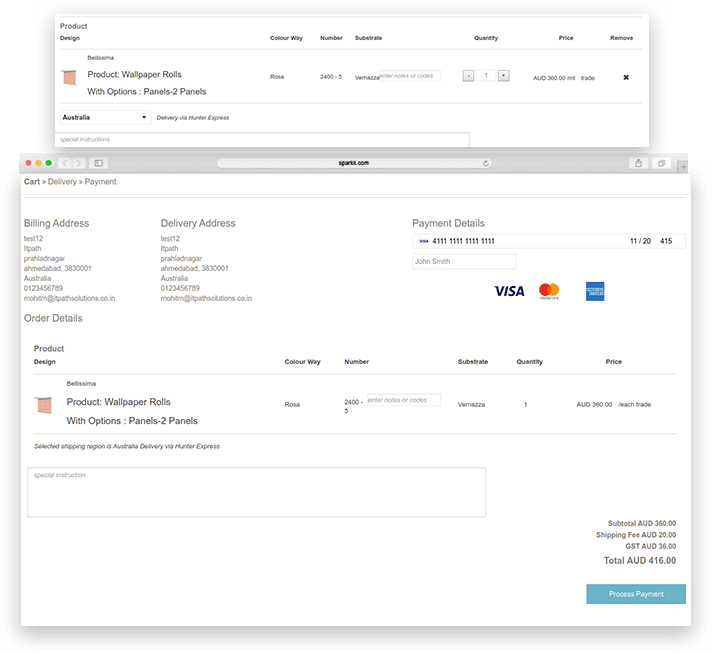Increase quantity with the plus button

[x=503, y=76]
